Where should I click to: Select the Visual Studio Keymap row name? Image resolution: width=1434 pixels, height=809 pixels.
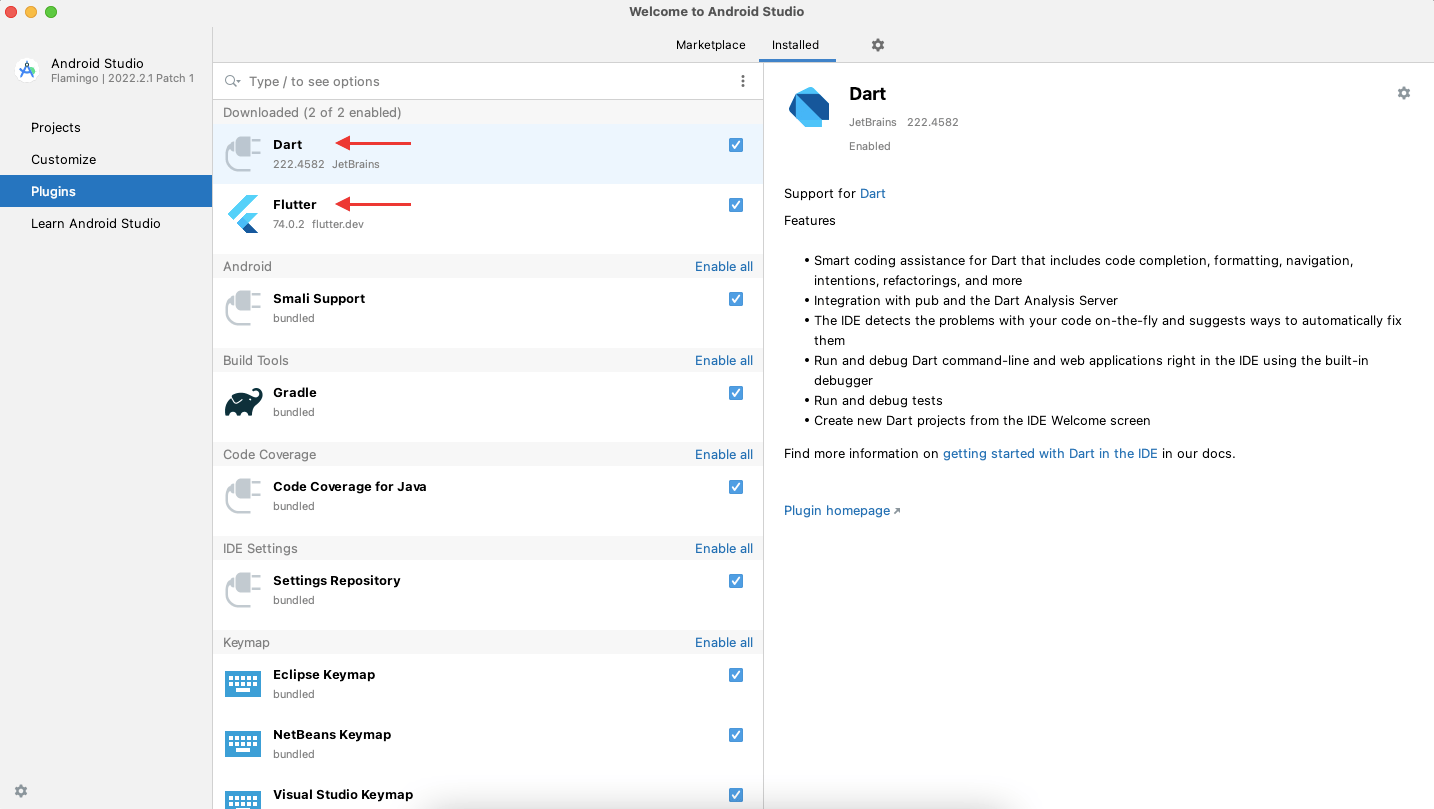click(343, 794)
